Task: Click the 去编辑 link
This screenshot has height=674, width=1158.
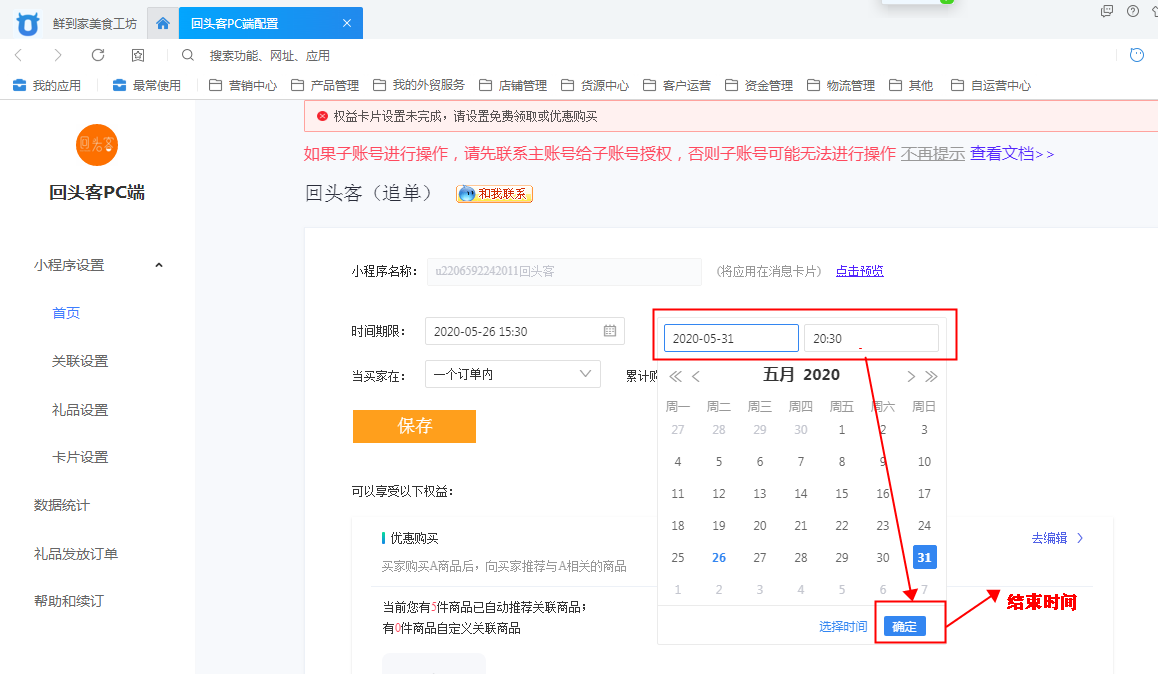Action: click(1057, 538)
